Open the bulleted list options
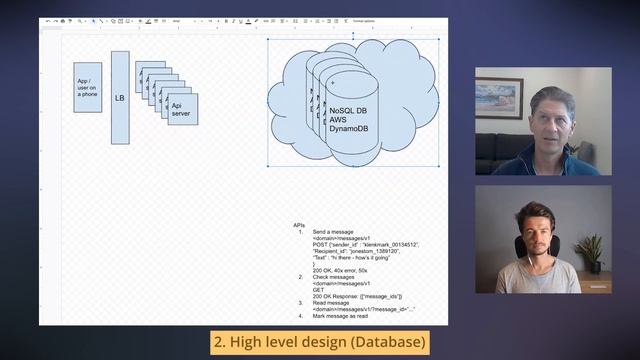Screen dimensions: 640x360 (x=318, y=21)
